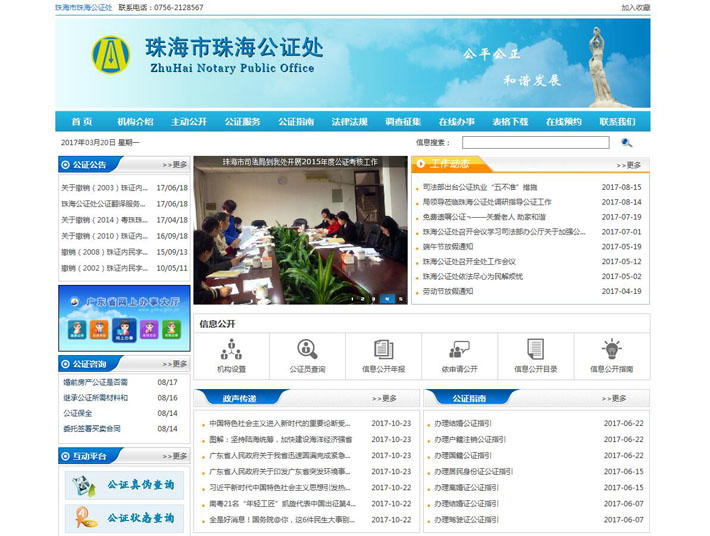Open guide 办理离婚证公证指引
This screenshot has width=710, height=536.
[x=466, y=488]
